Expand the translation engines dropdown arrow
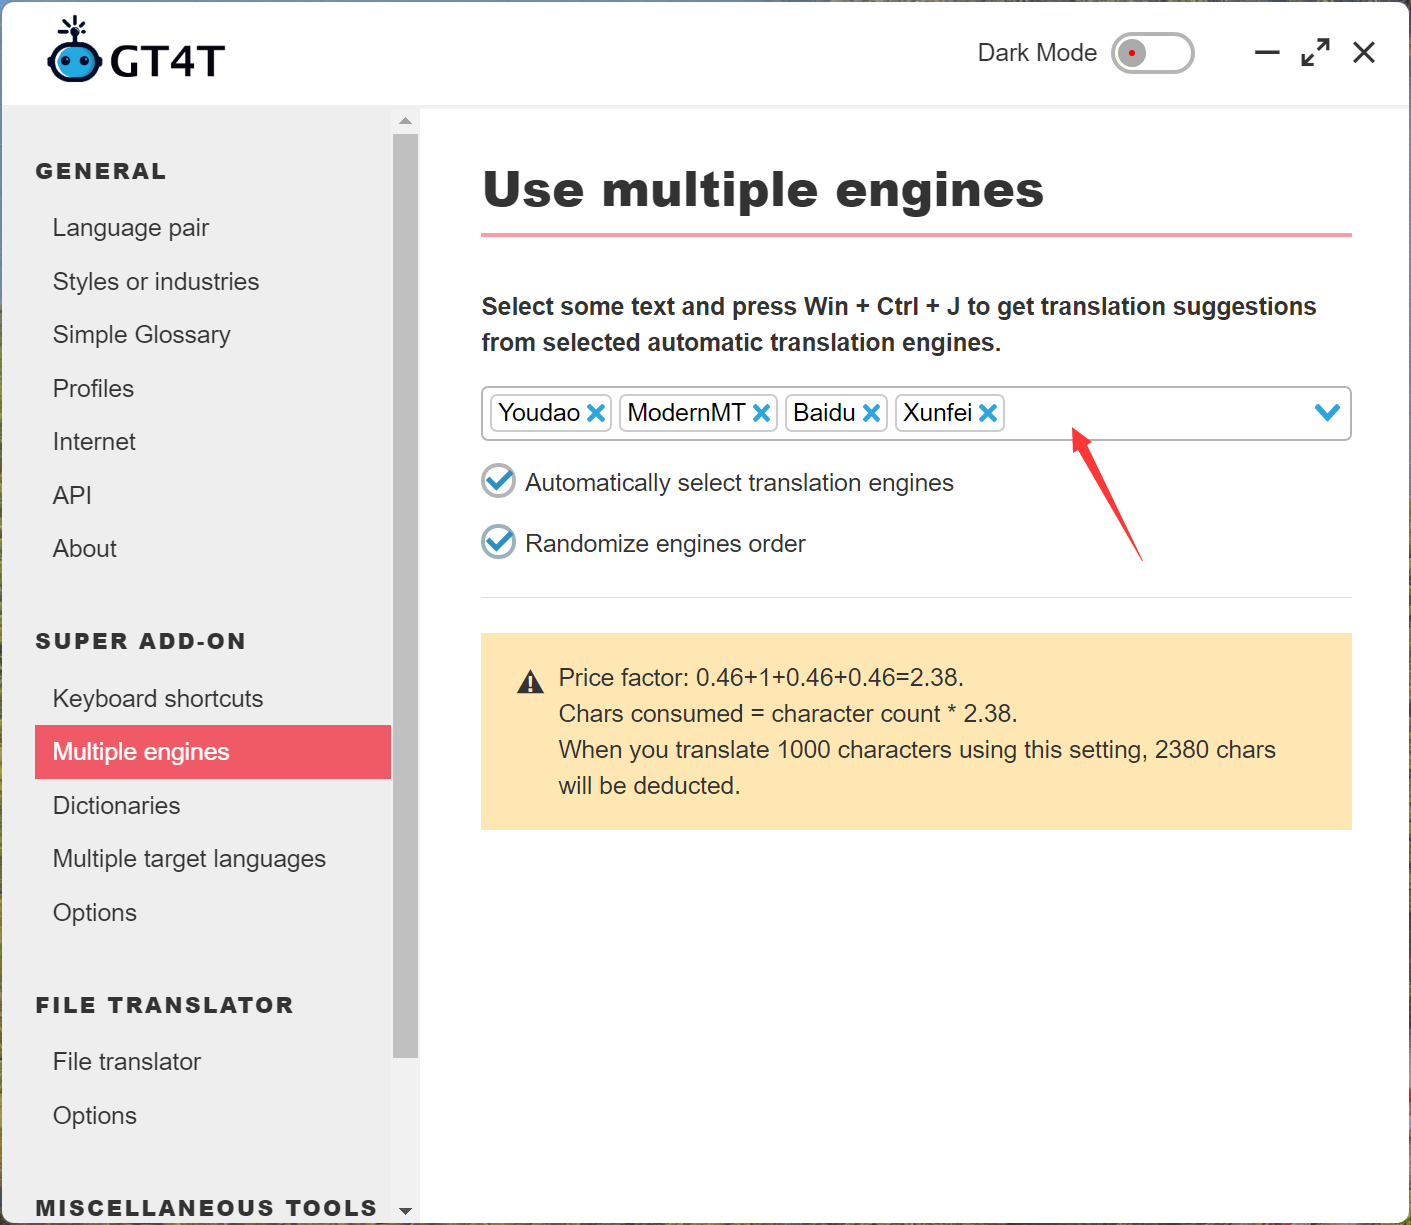This screenshot has width=1411, height=1225. pos(1327,413)
